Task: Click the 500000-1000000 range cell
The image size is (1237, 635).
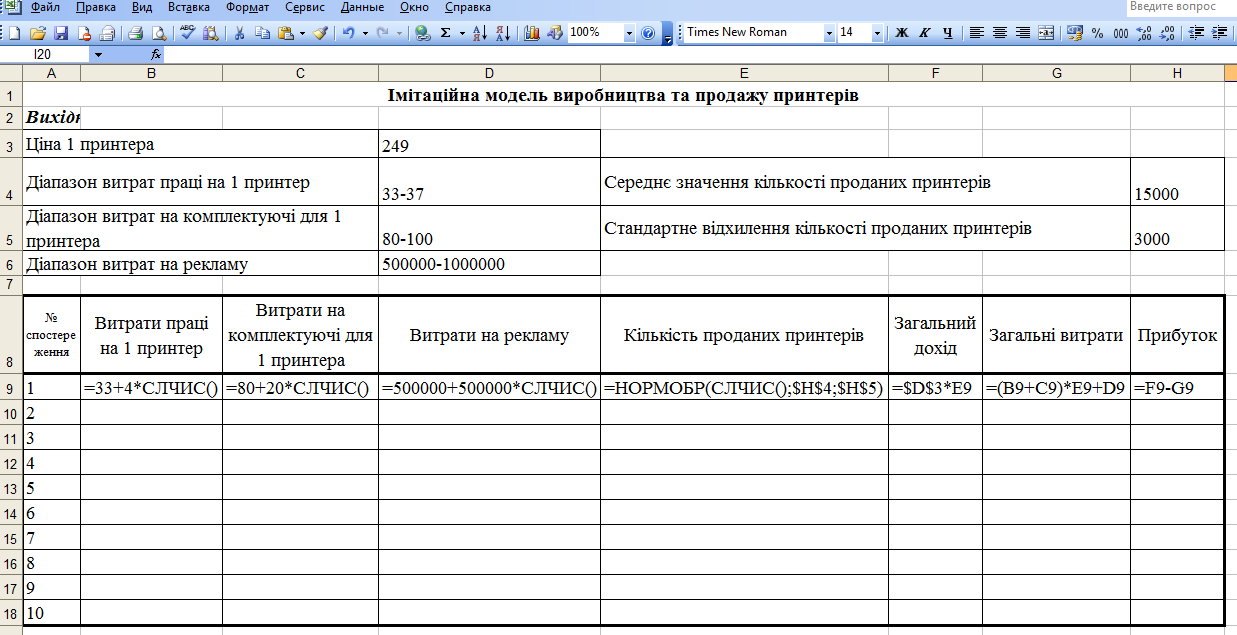Action: (x=489, y=264)
